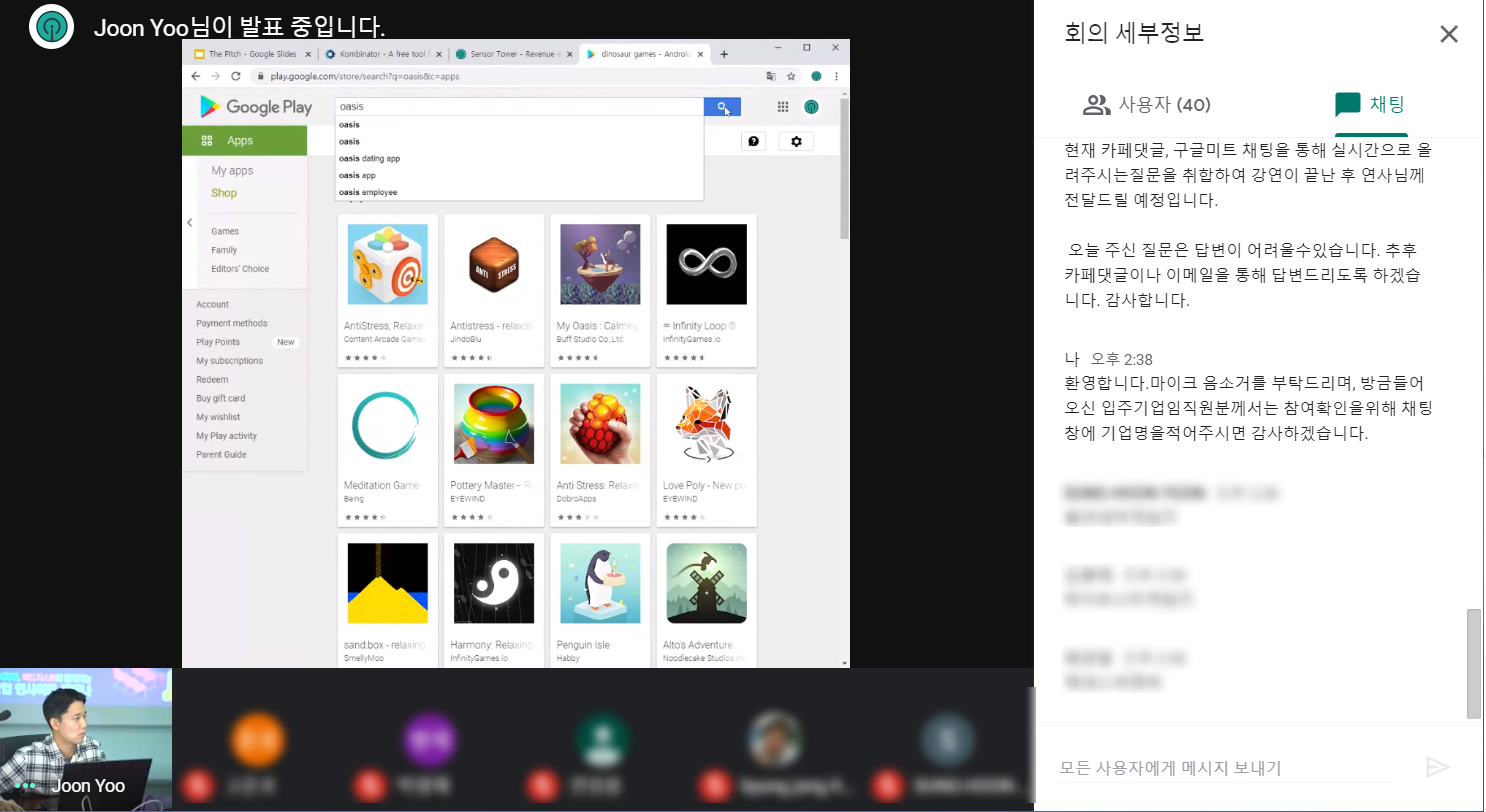The image size is (1486, 812).
Task: Click the browser forward arrow
Action: click(216, 76)
